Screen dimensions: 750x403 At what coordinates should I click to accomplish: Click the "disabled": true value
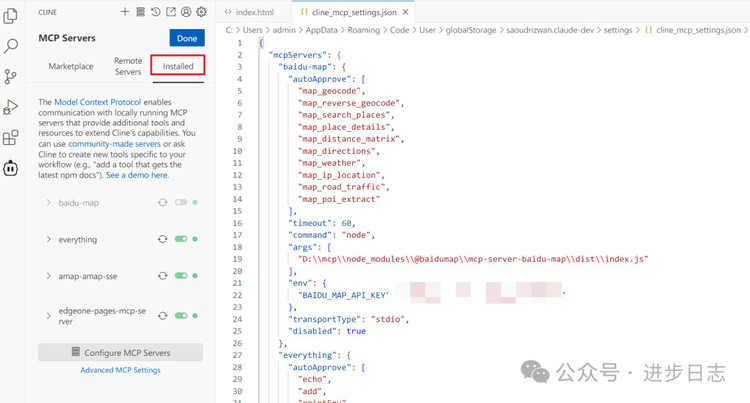[x=356, y=331]
